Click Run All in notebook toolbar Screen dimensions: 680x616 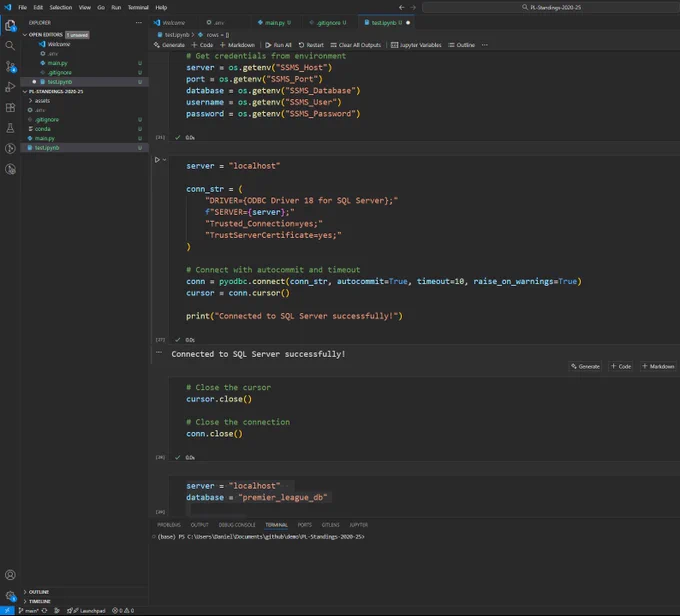pos(278,45)
